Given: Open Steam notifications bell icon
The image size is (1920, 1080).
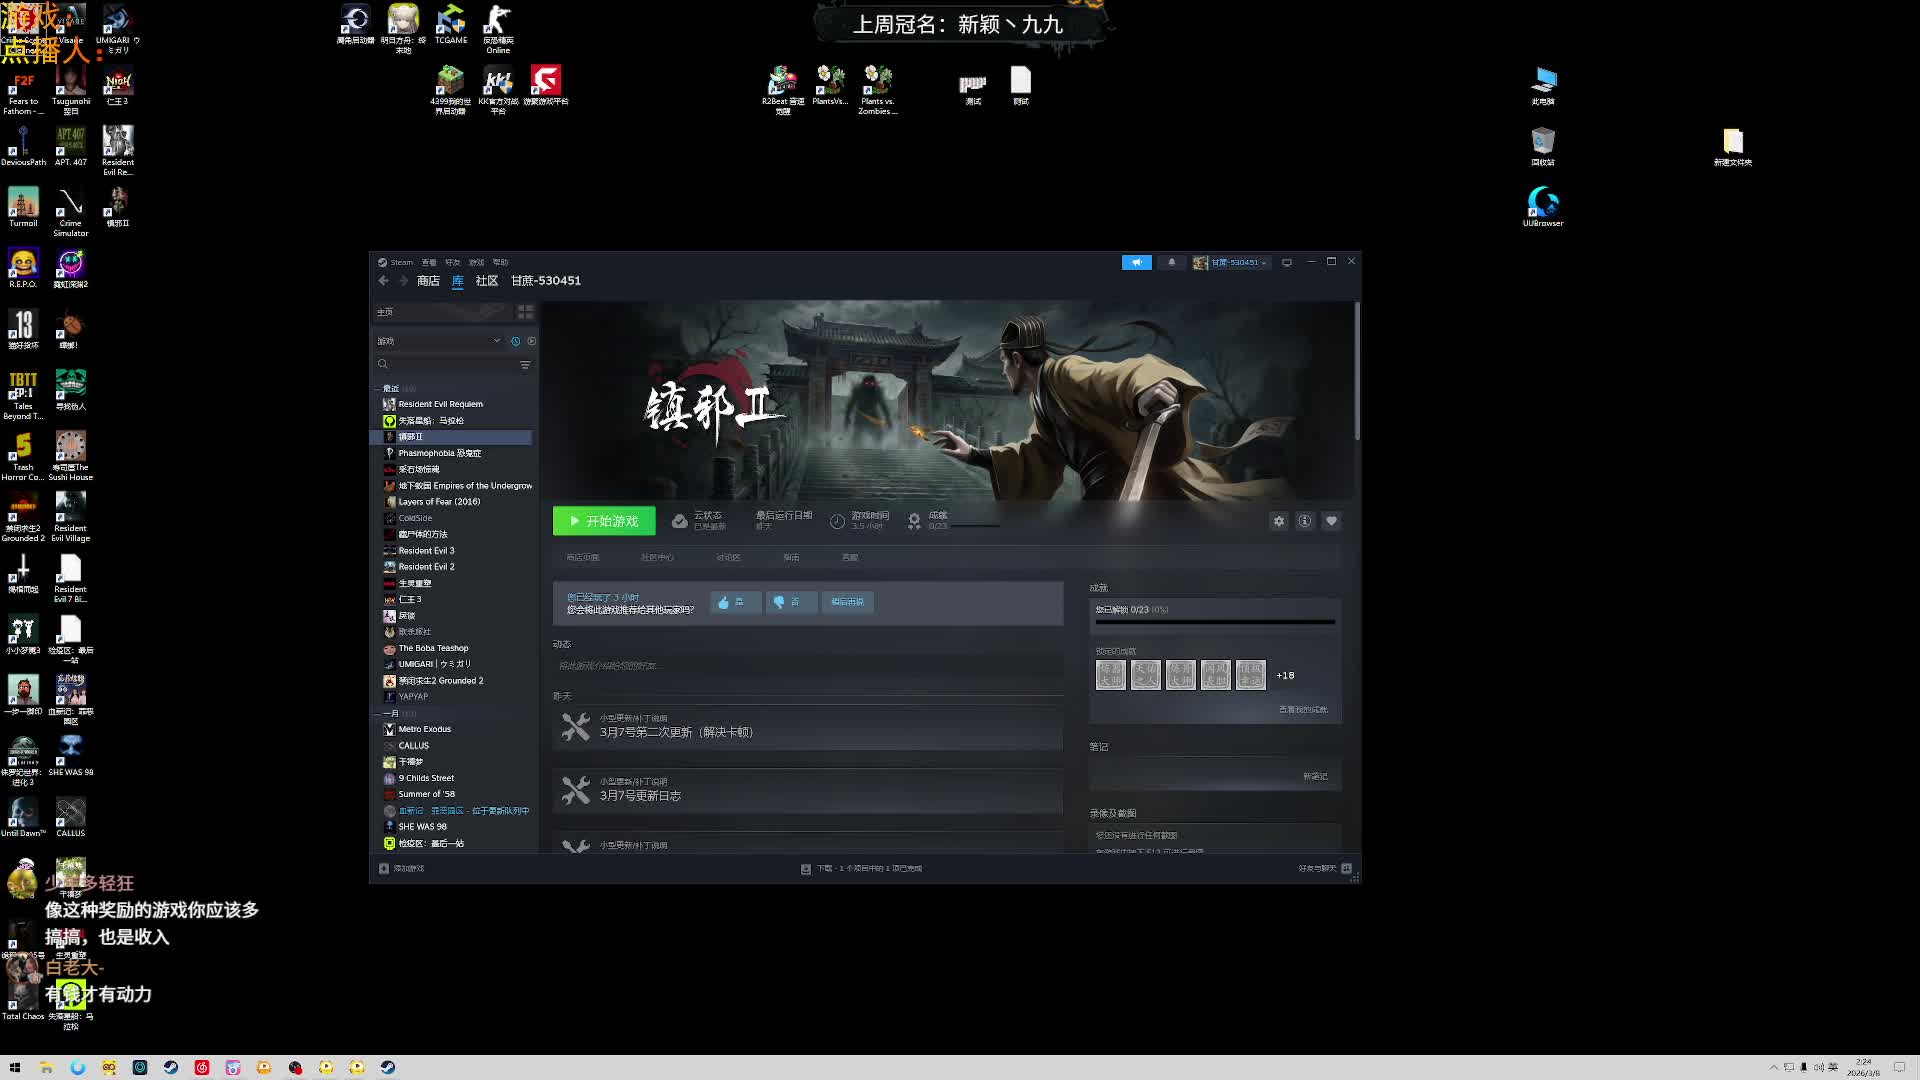Looking at the screenshot, I should click(1171, 262).
